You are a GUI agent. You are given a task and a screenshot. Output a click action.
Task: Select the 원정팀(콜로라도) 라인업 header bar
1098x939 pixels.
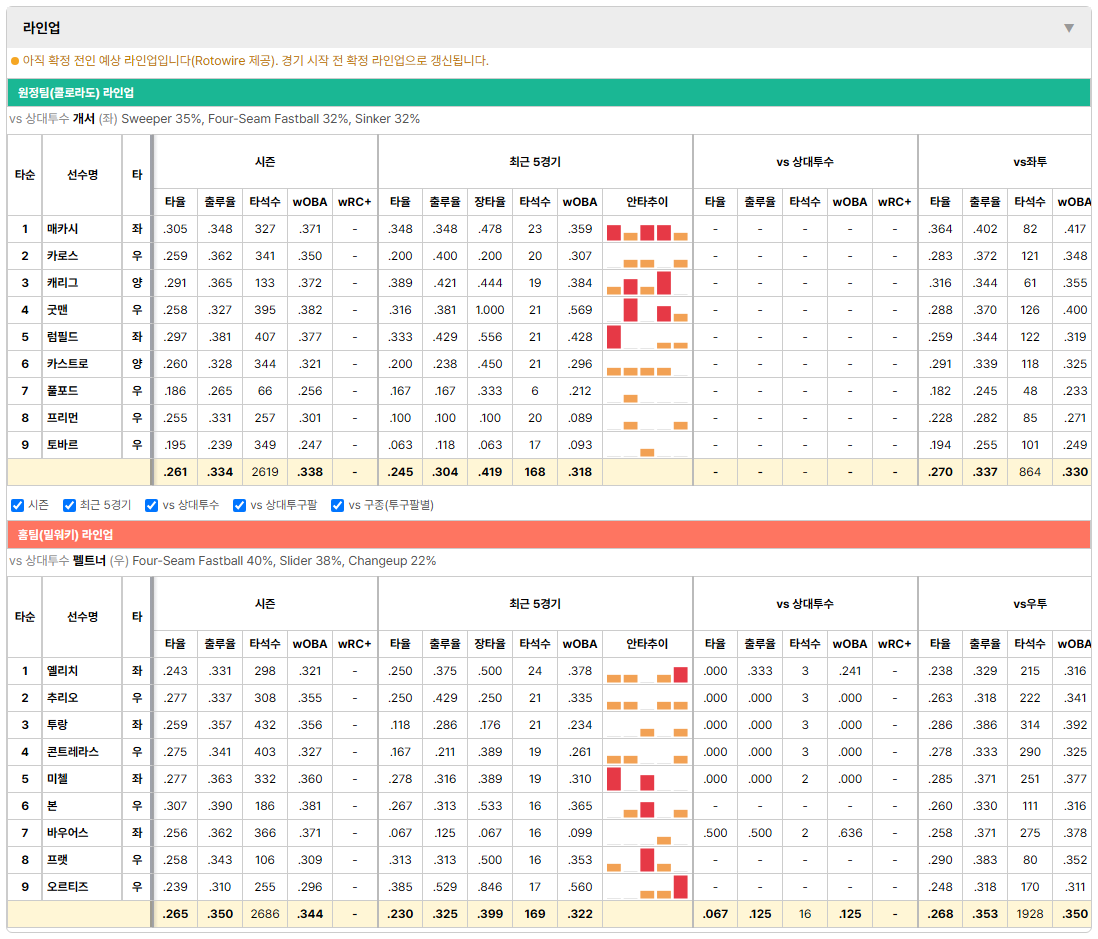click(x=548, y=92)
